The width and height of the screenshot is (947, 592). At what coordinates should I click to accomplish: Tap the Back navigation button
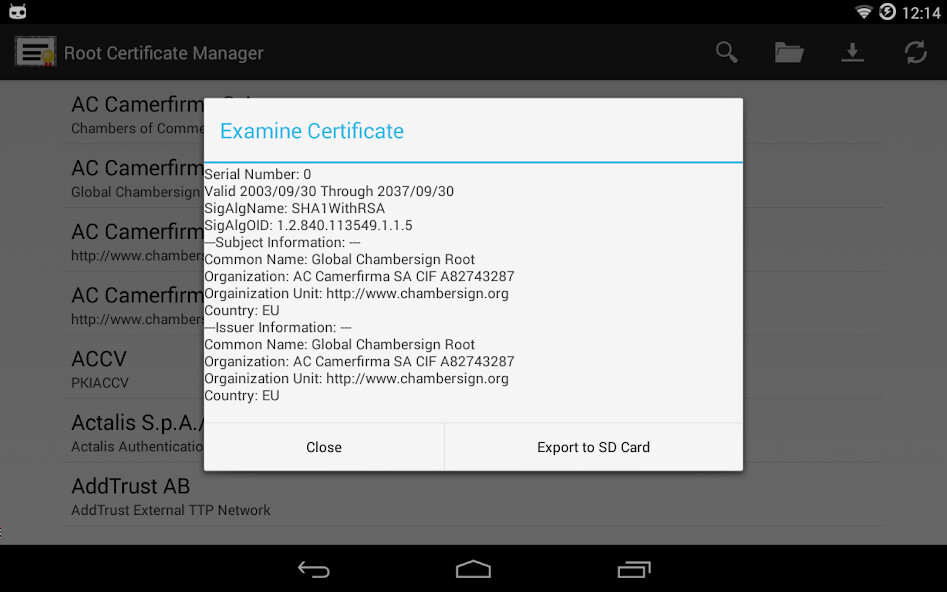[x=313, y=568]
